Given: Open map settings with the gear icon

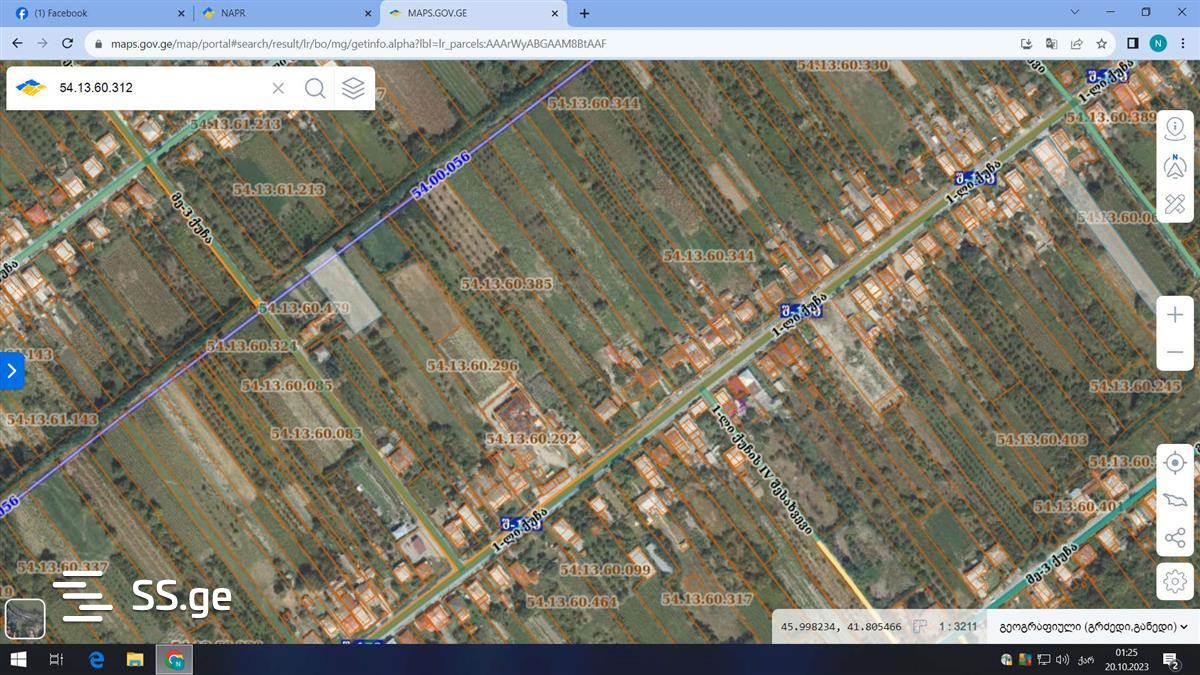Looking at the screenshot, I should [x=1175, y=580].
